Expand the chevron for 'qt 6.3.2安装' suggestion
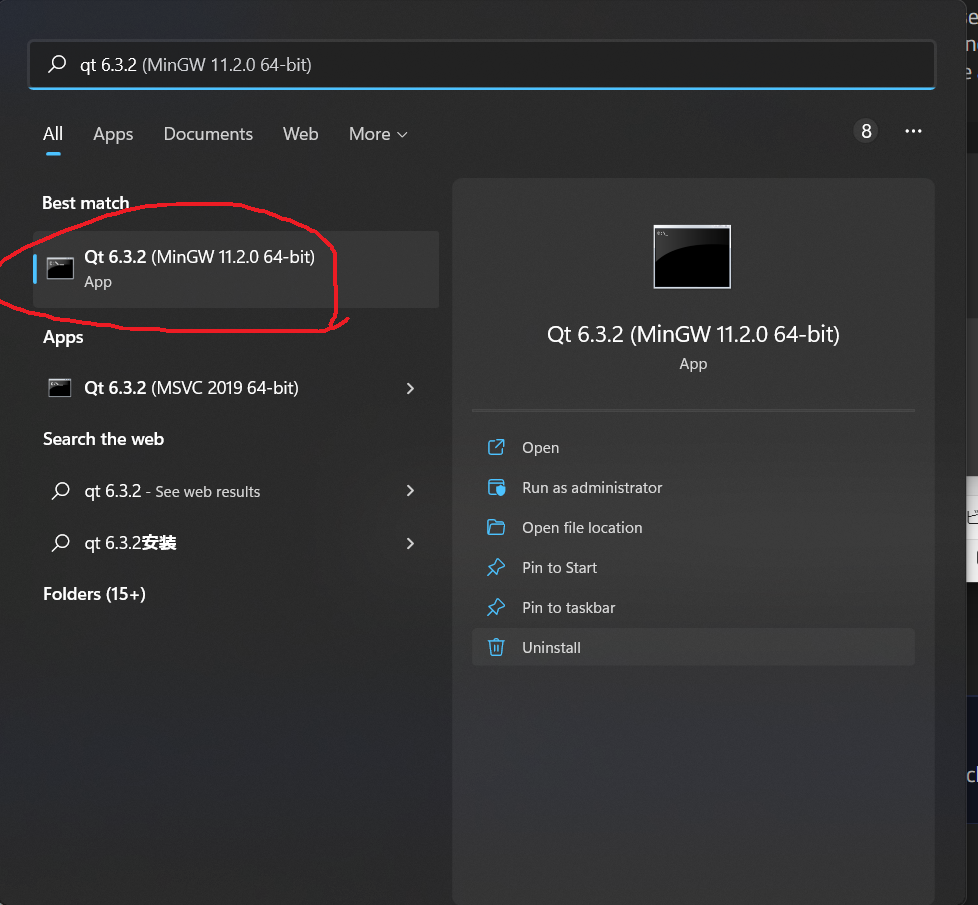Image resolution: width=978 pixels, height=905 pixels. [410, 543]
